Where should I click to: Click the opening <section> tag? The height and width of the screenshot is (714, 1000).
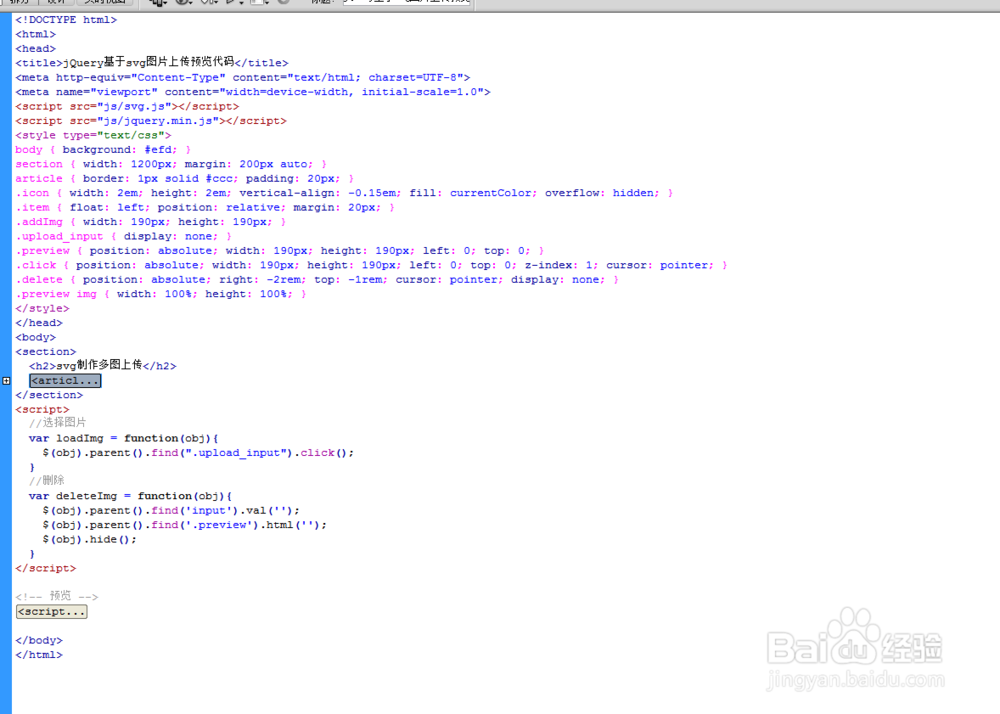point(46,352)
